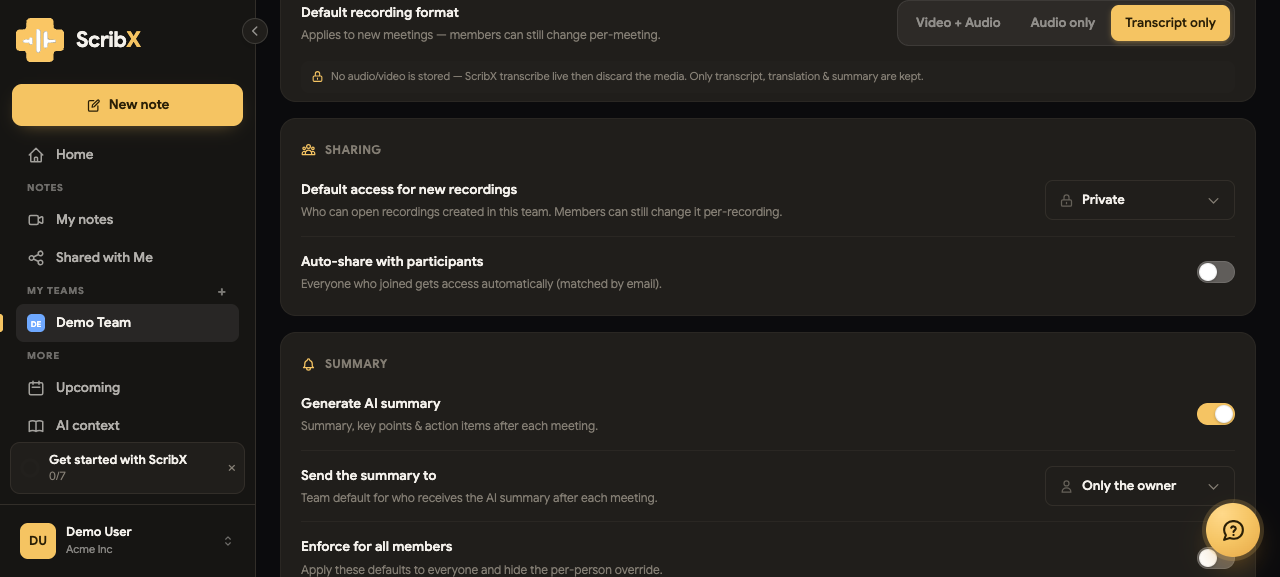Click the ScribX logo icon

point(40,40)
